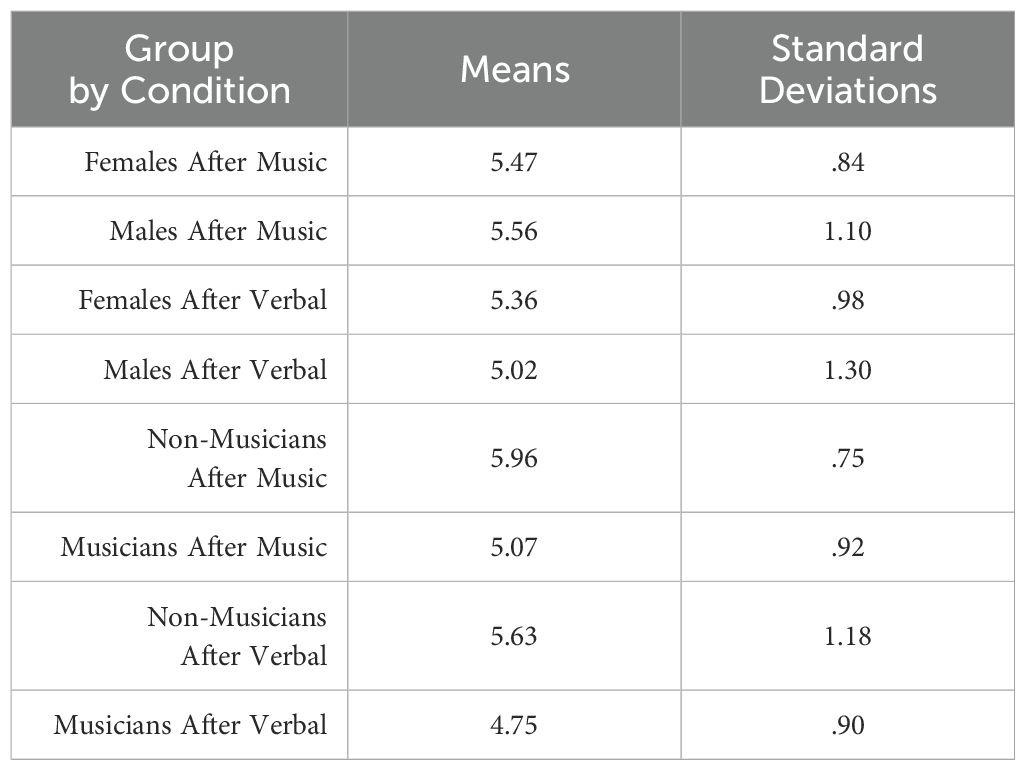Select the 'Musicians After Music' row label
Screen dimensions: 1025x770
click(x=194, y=547)
